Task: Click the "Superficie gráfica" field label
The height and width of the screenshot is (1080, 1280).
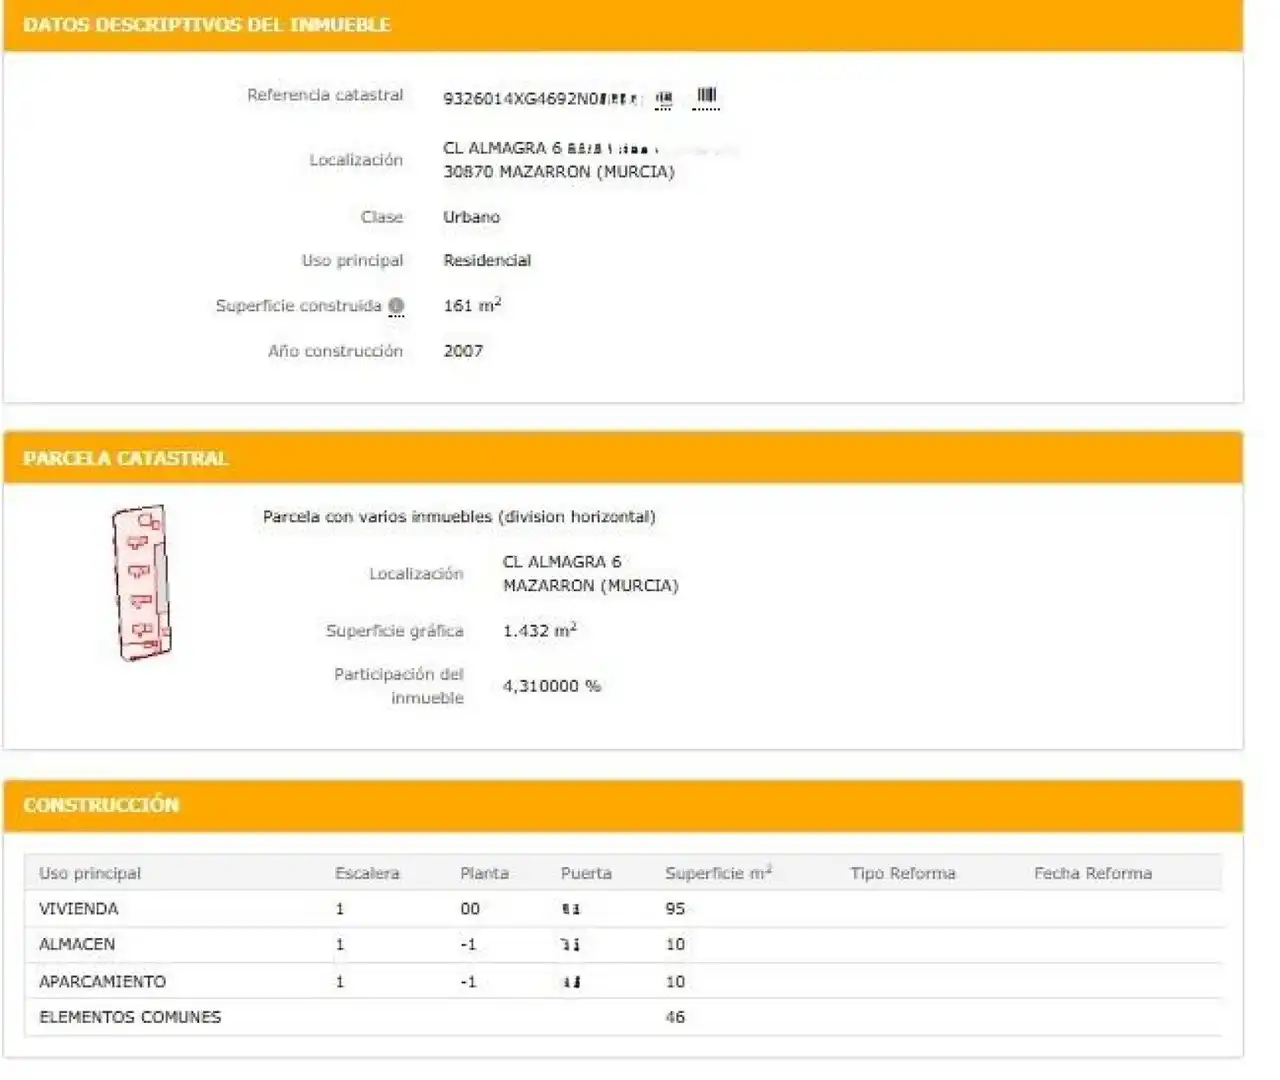Action: [x=395, y=631]
